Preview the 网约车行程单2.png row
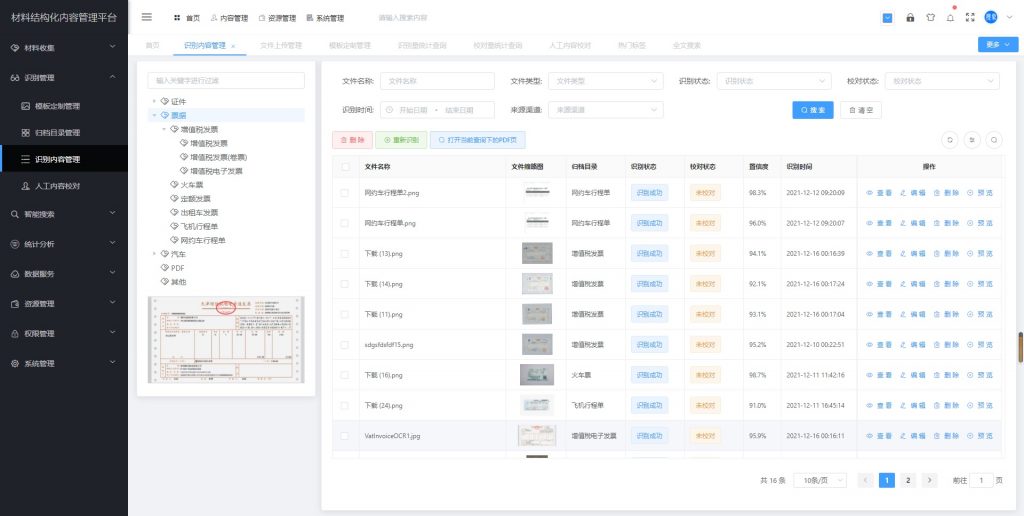Screen dimensions: 1024x516 click(980, 193)
